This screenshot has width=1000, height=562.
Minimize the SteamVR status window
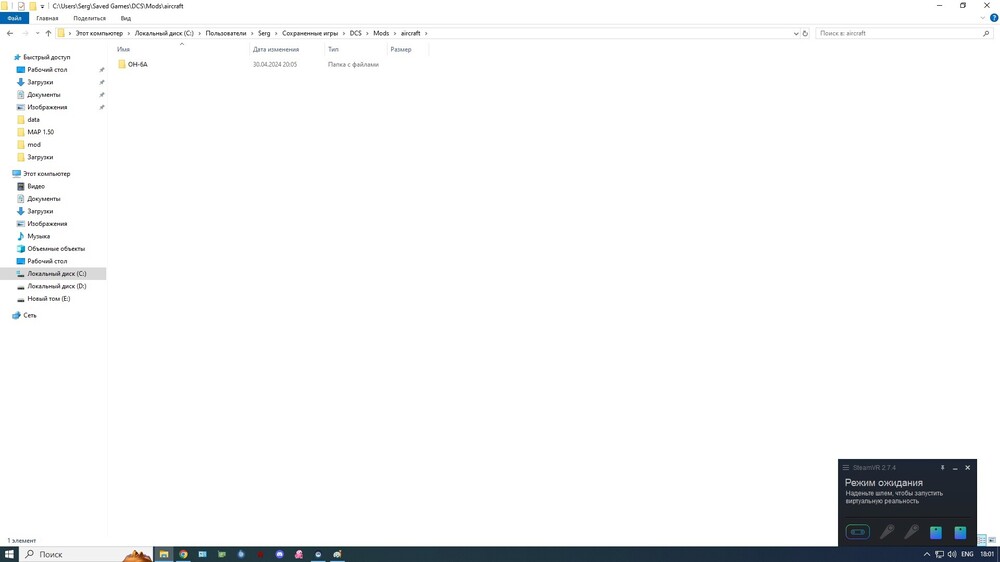[955, 468]
